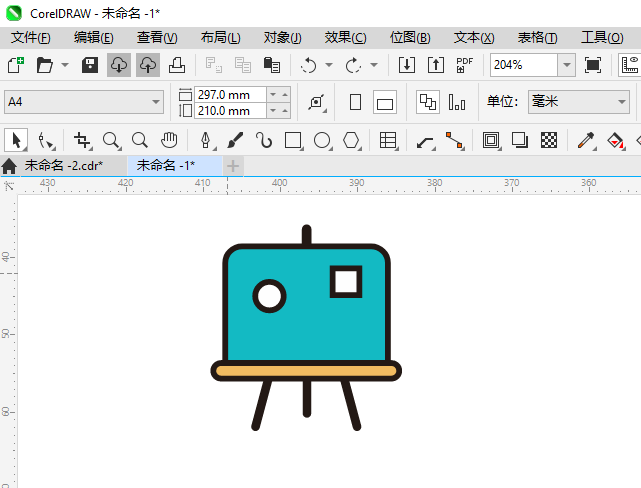Open the 文本(X) menu
The image size is (641, 488).
pyautogui.click(x=474, y=38)
